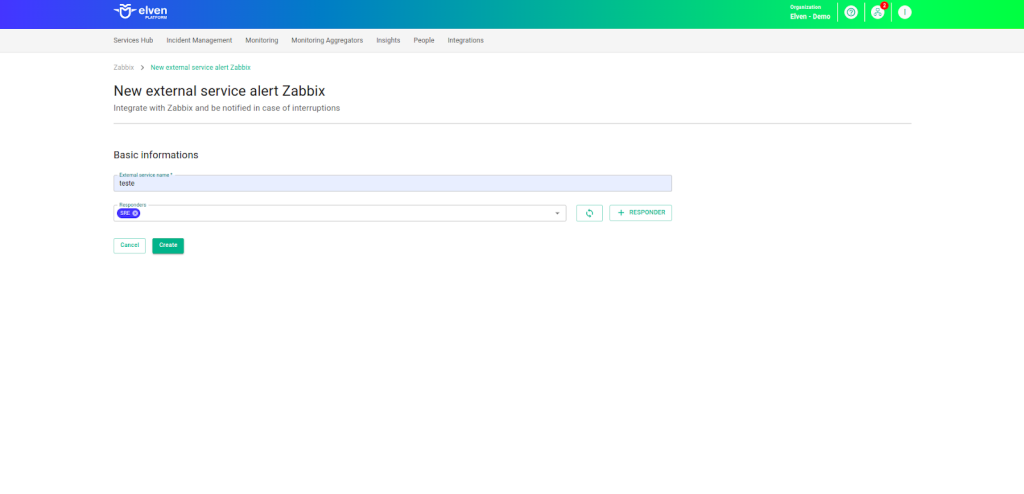
Task: Click the Cancel button
Action: coord(130,245)
